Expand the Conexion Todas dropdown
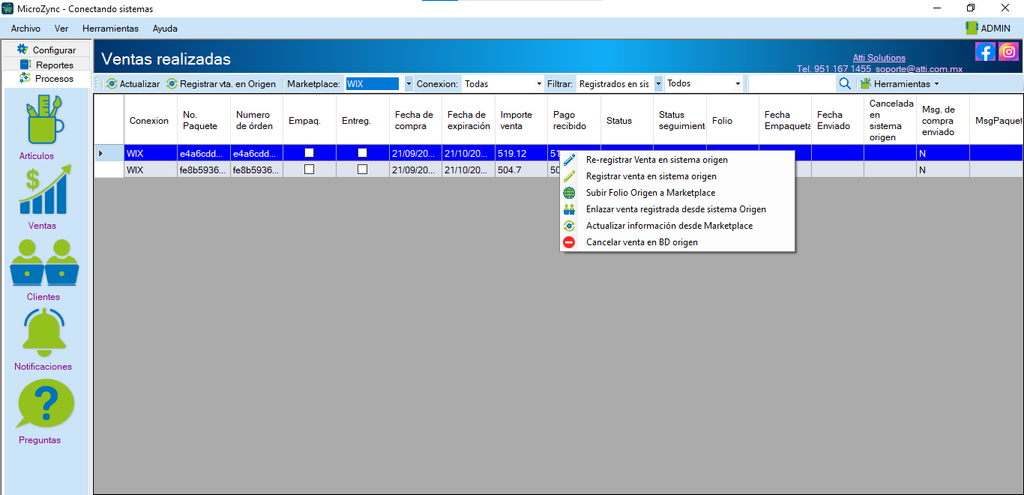The image size is (1024, 495). click(539, 84)
